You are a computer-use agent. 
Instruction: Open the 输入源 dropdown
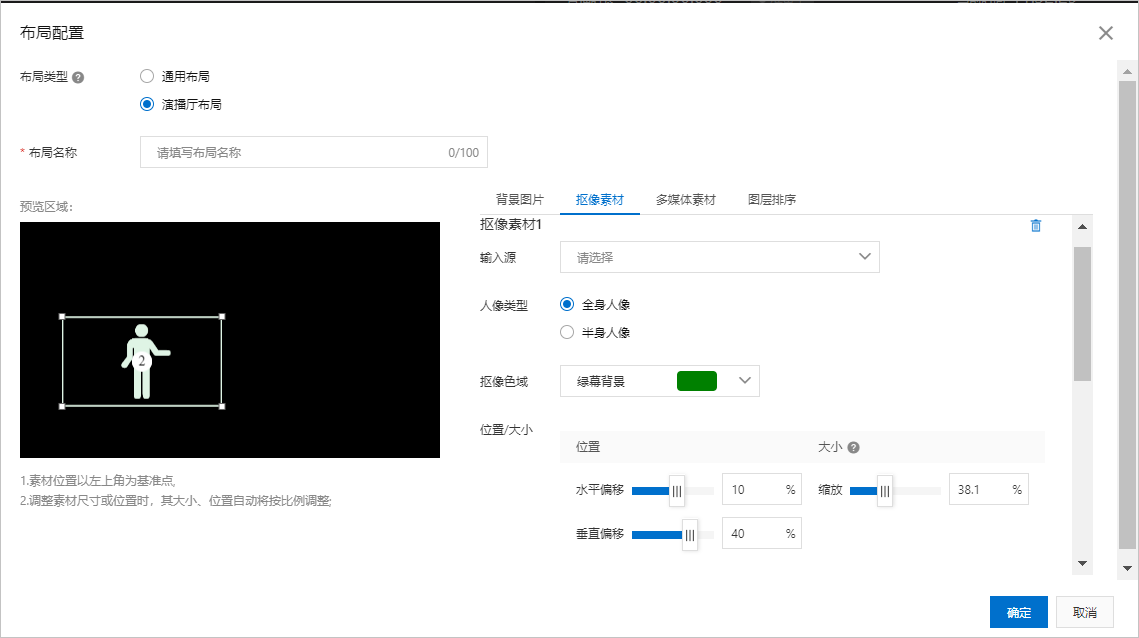click(719, 257)
